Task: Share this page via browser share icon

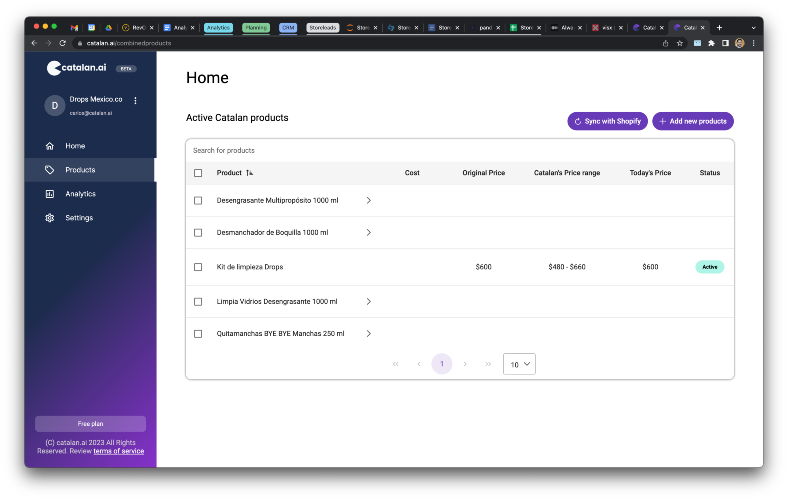Action: [x=665, y=43]
